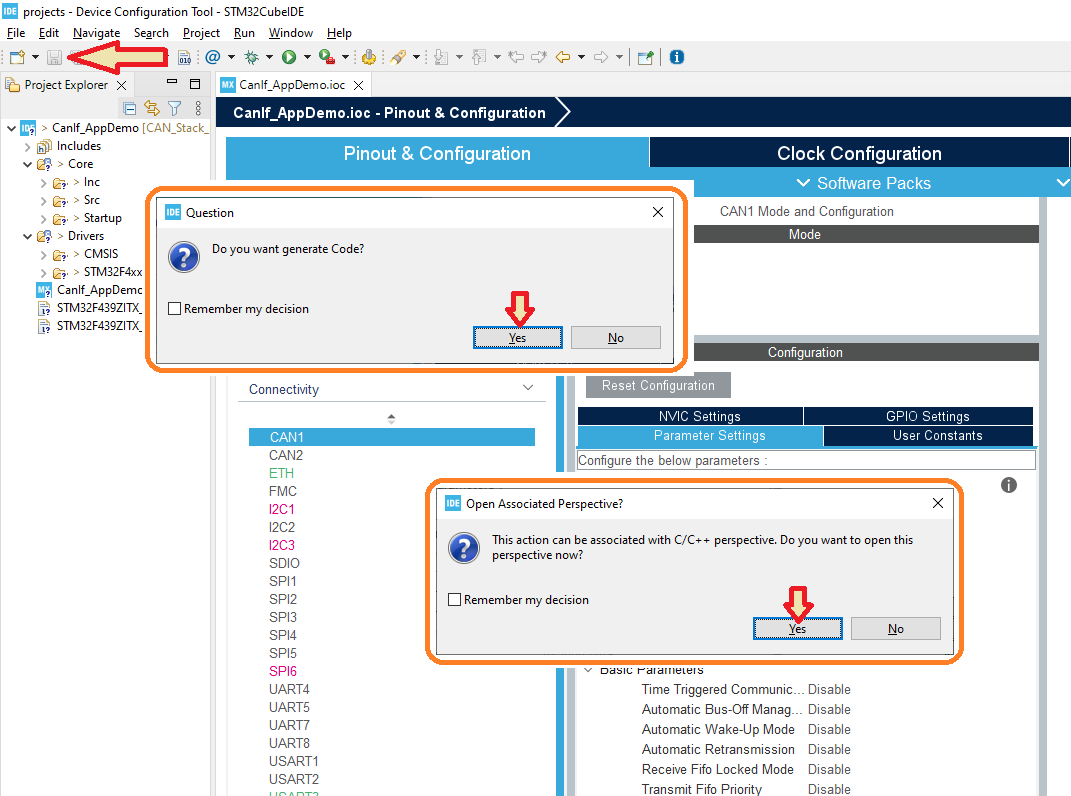Click the Next Edit Location icon
Screen dimensions: 1071x796
click(x=539, y=57)
